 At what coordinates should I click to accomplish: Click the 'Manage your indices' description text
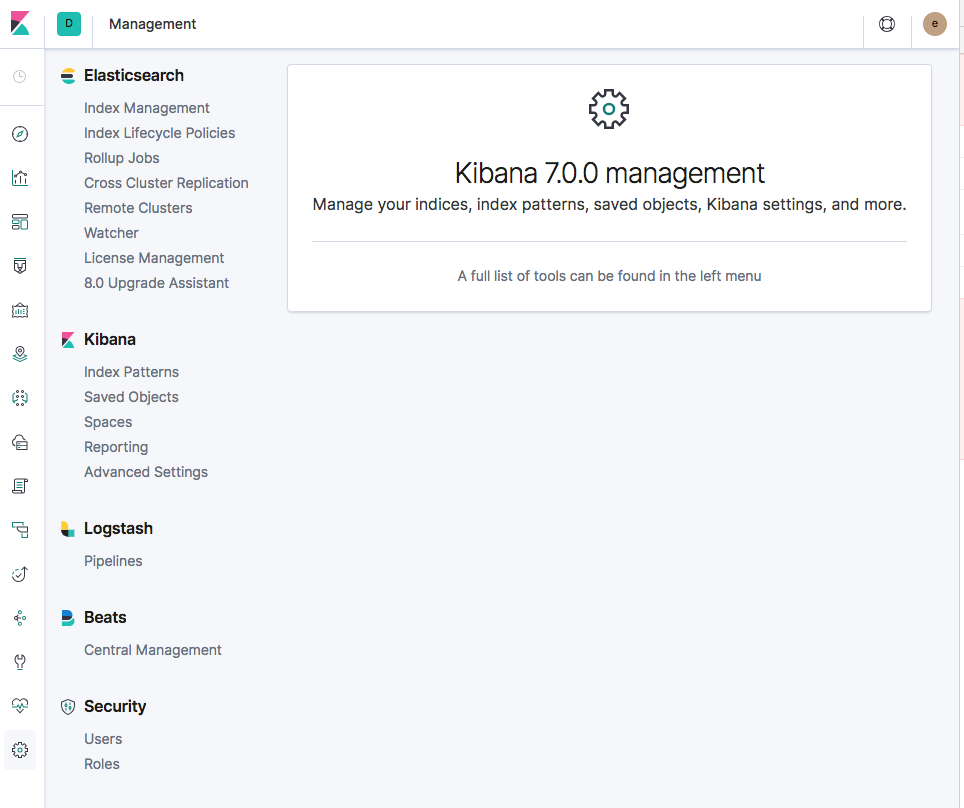tap(609, 204)
